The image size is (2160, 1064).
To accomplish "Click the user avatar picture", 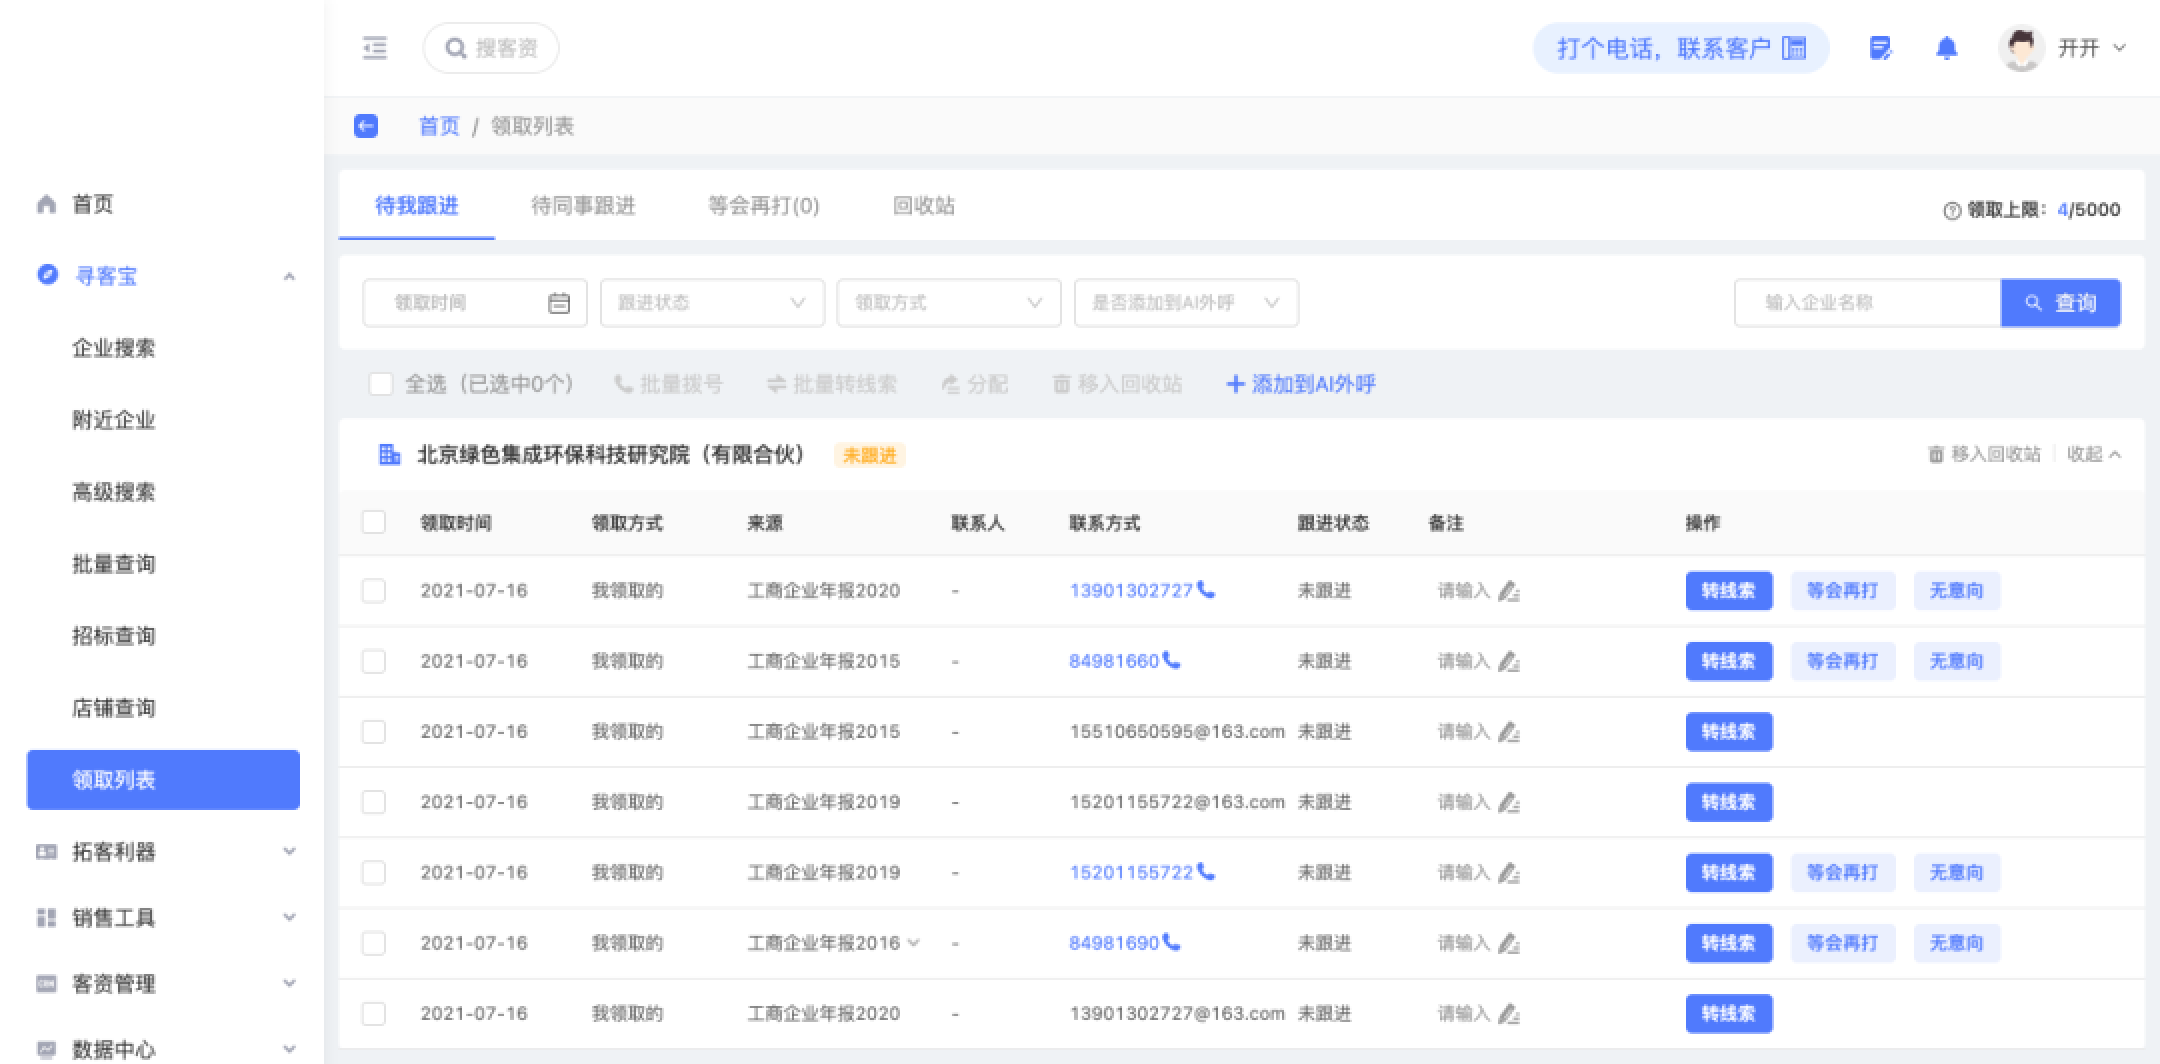I will (2021, 48).
